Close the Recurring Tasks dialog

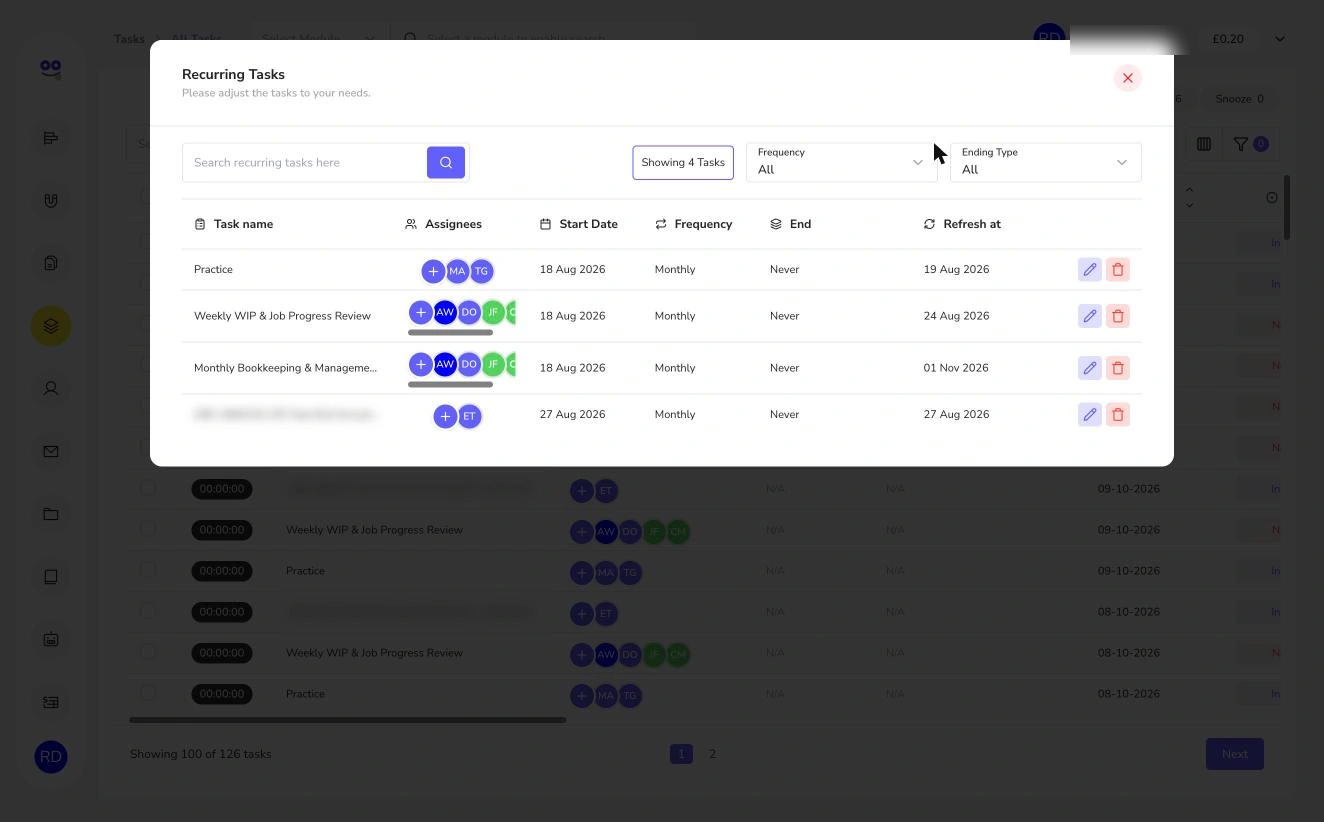coord(1128,78)
